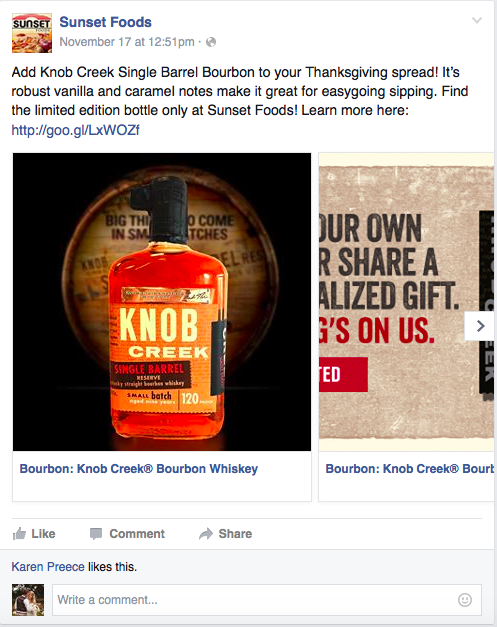Click the November 17 timestamp link

(x=127, y=42)
